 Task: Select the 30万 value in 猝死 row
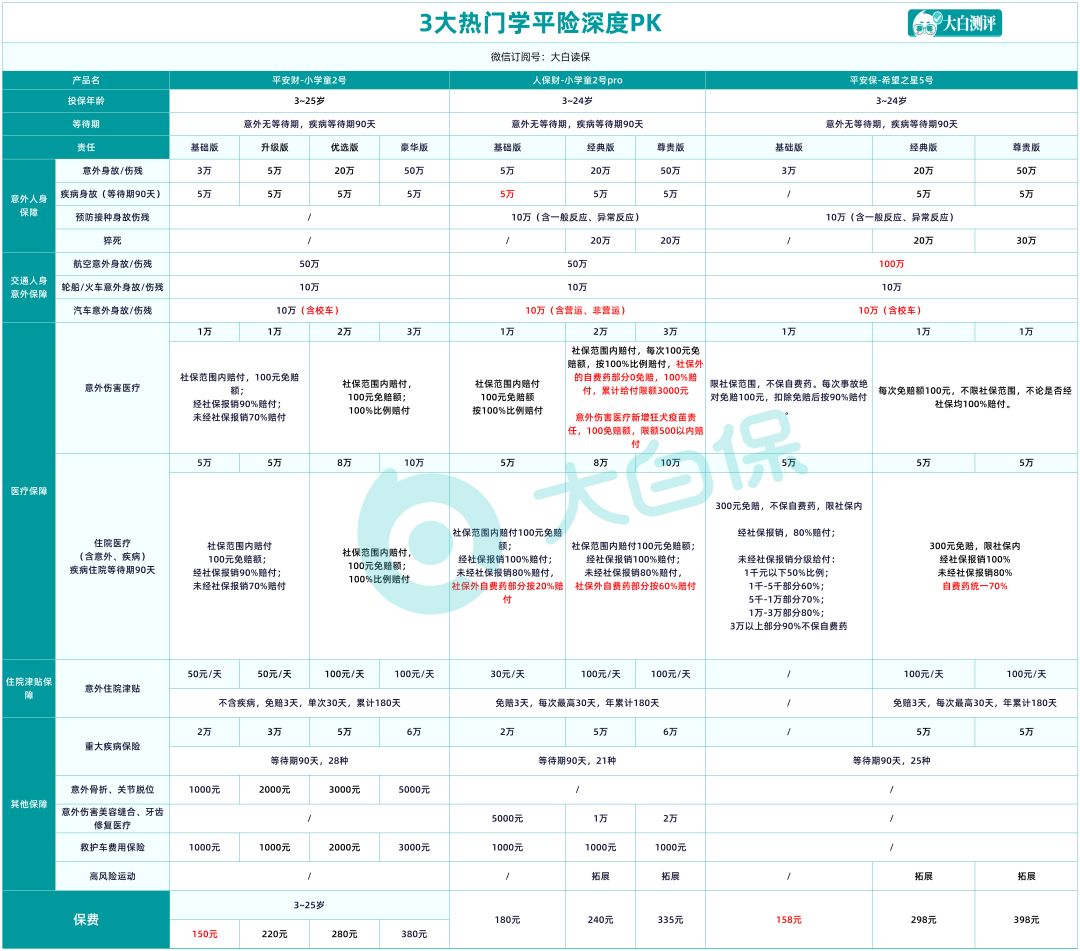1026,240
